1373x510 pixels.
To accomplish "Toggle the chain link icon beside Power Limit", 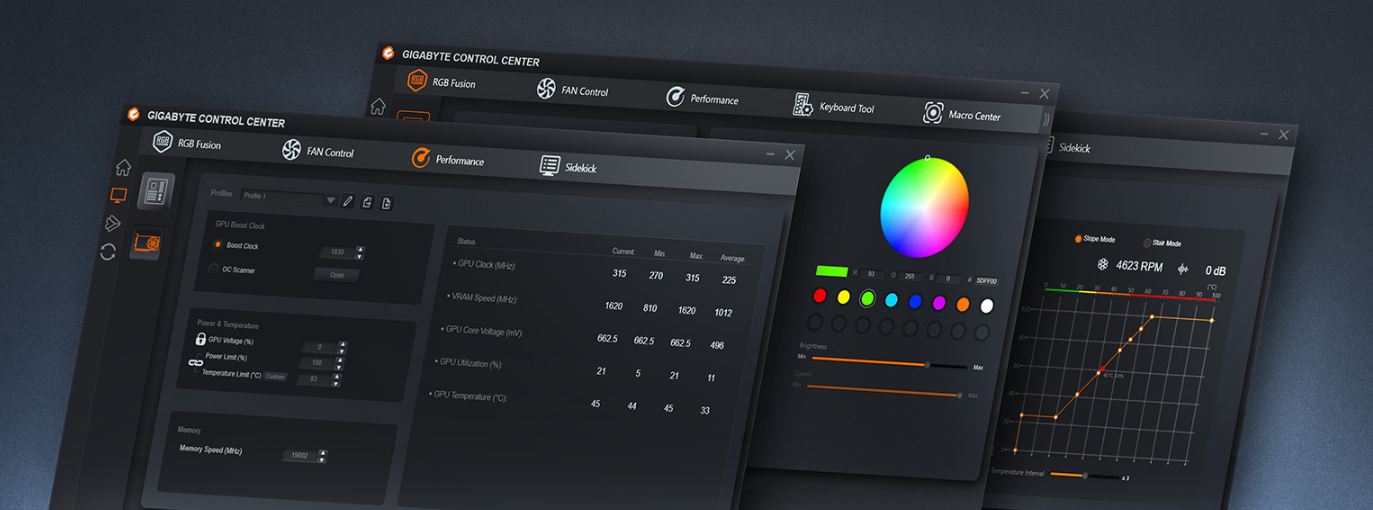I will (195, 363).
